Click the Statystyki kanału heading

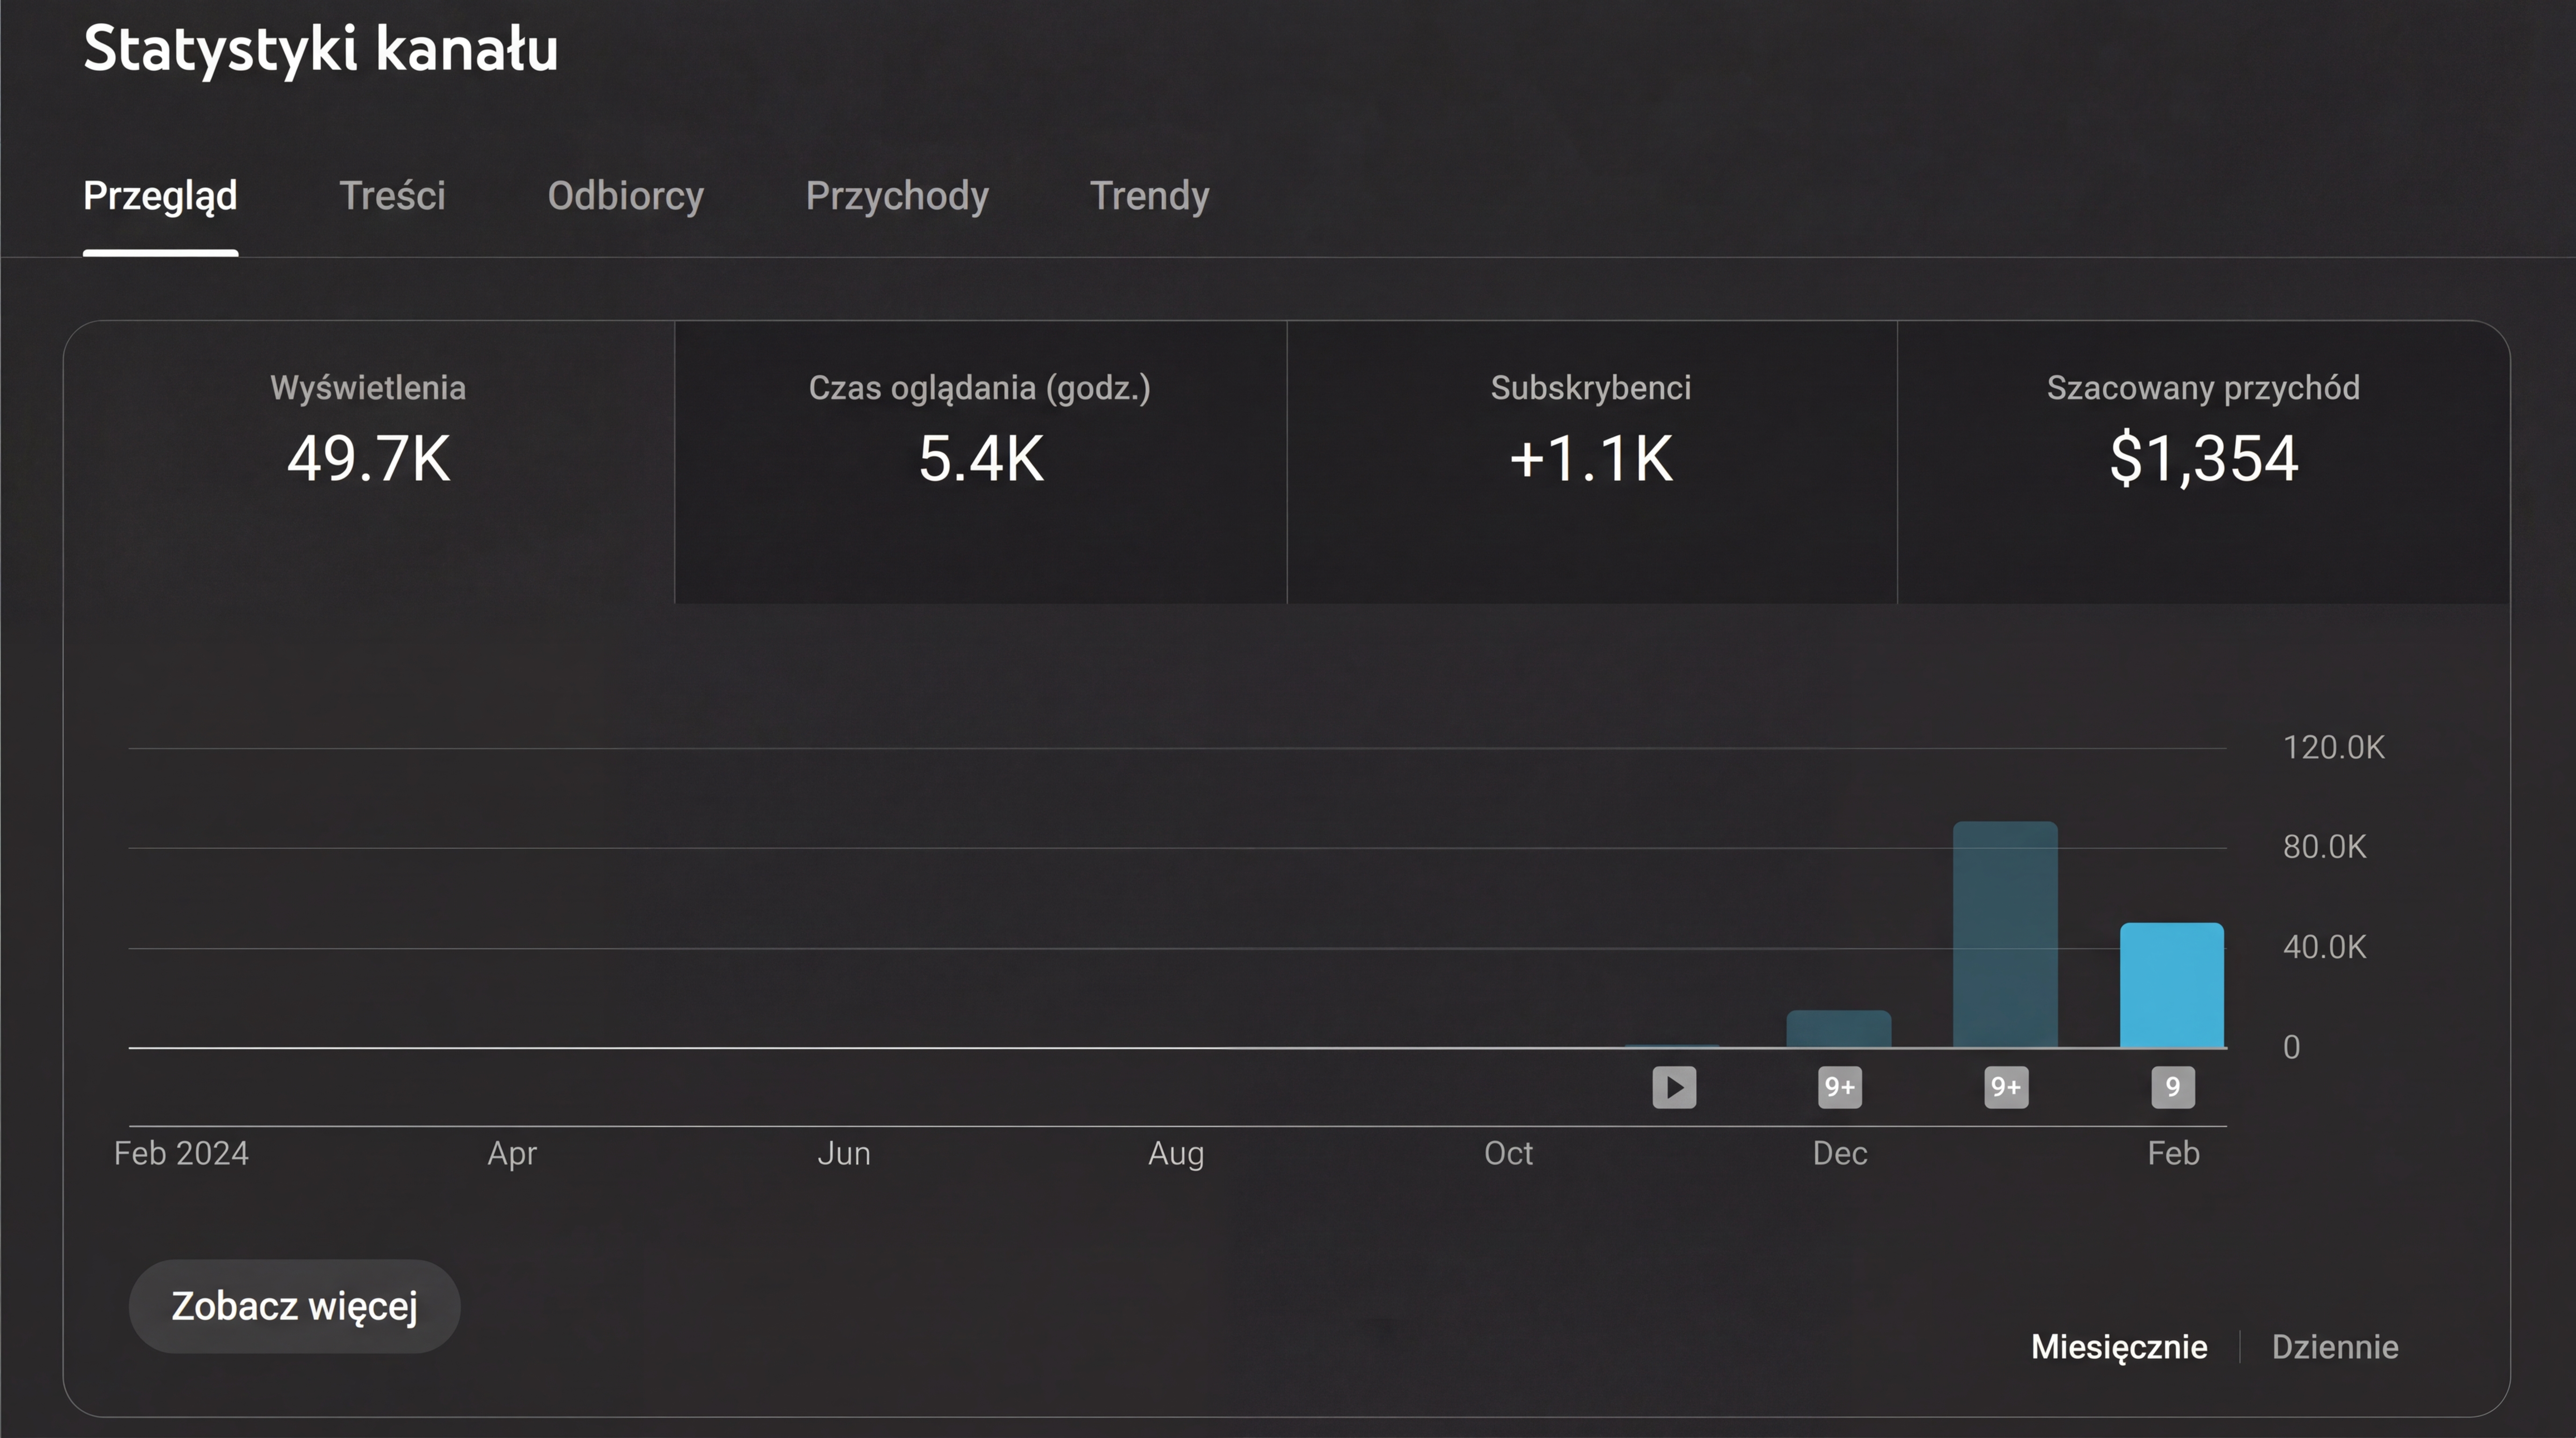pos(320,48)
